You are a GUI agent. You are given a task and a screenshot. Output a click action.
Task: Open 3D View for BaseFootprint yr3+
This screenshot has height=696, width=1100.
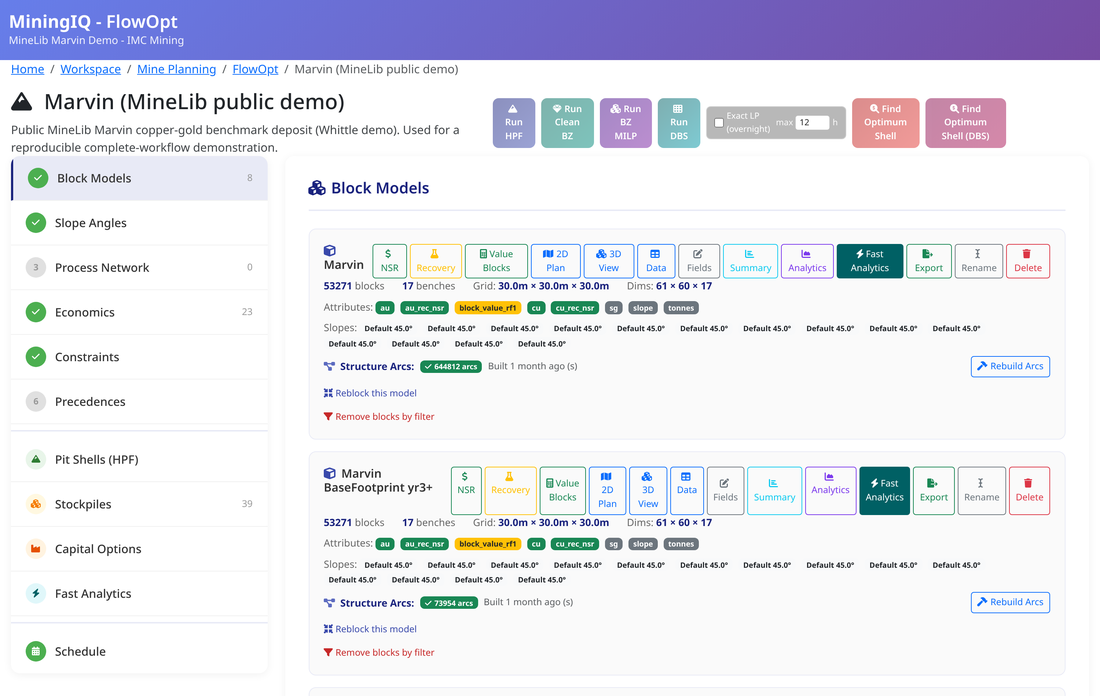point(648,490)
